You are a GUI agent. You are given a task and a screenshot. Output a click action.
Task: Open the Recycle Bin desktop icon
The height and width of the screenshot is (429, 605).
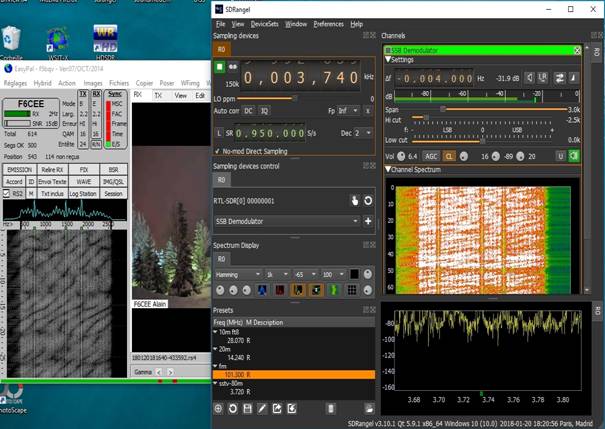11,43
